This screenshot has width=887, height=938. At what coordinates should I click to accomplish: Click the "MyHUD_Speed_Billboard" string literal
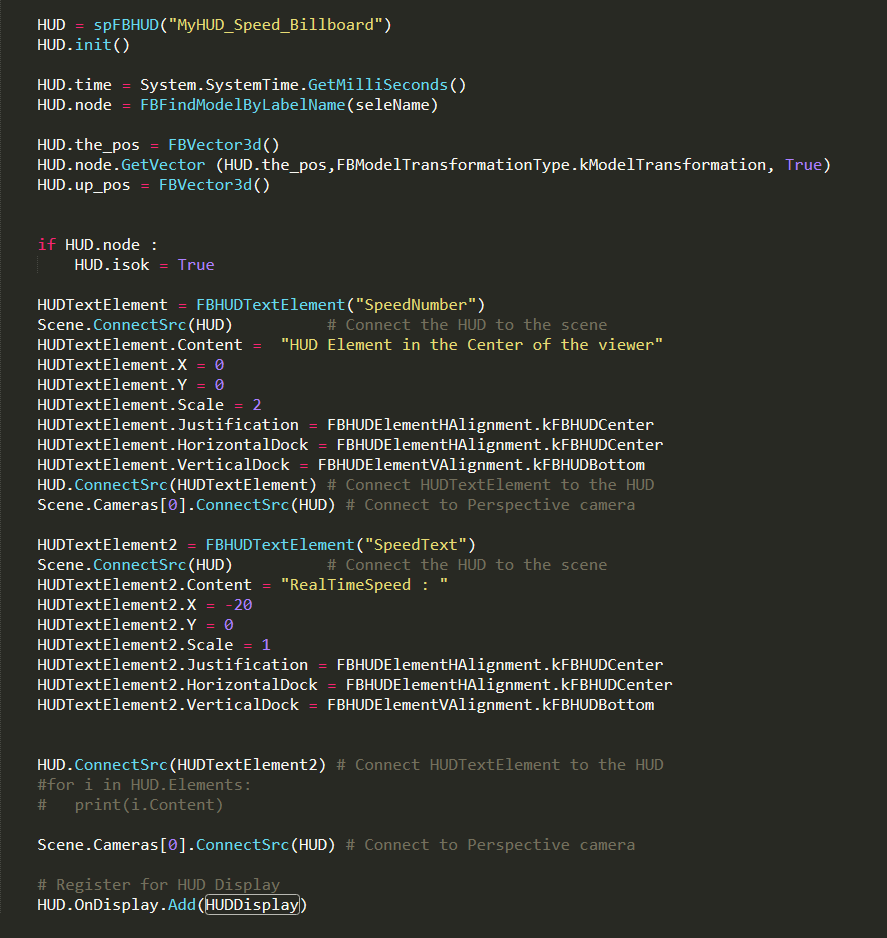pyautogui.click(x=278, y=25)
